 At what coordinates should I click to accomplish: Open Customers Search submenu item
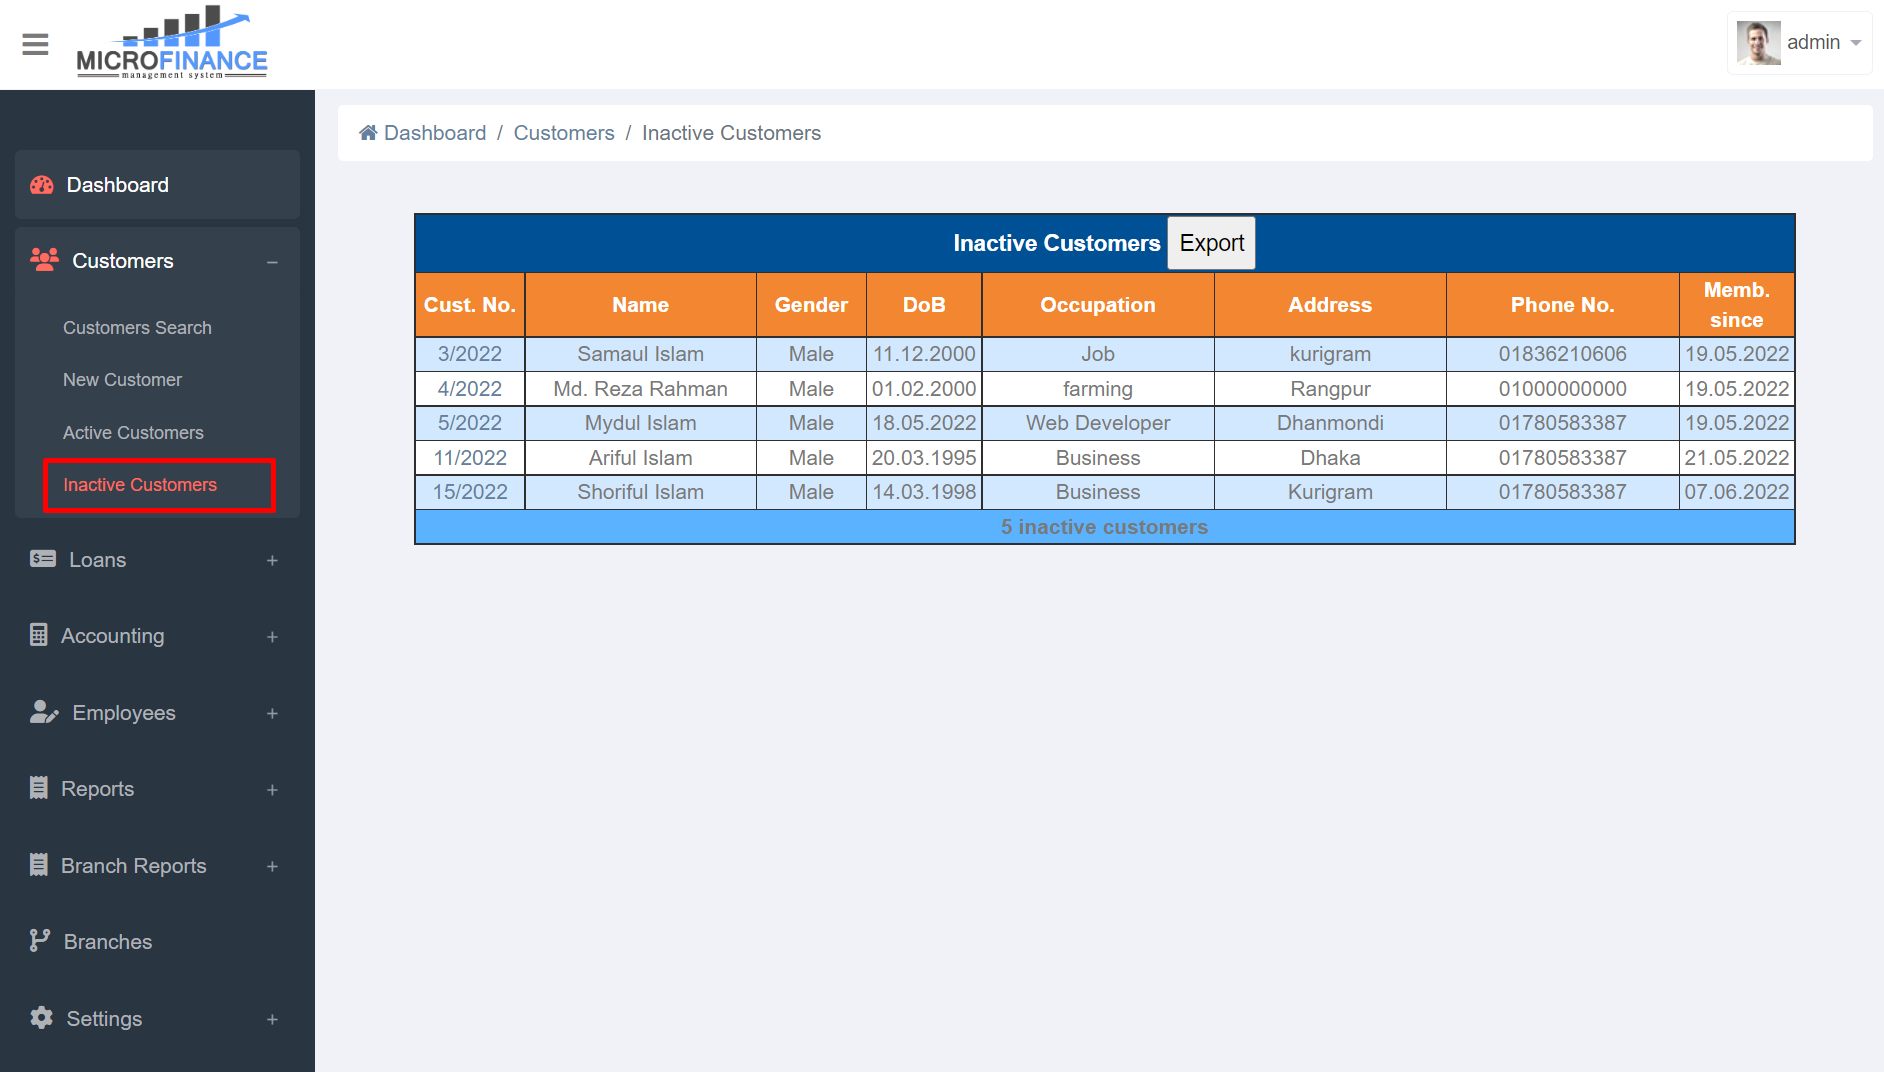(137, 328)
